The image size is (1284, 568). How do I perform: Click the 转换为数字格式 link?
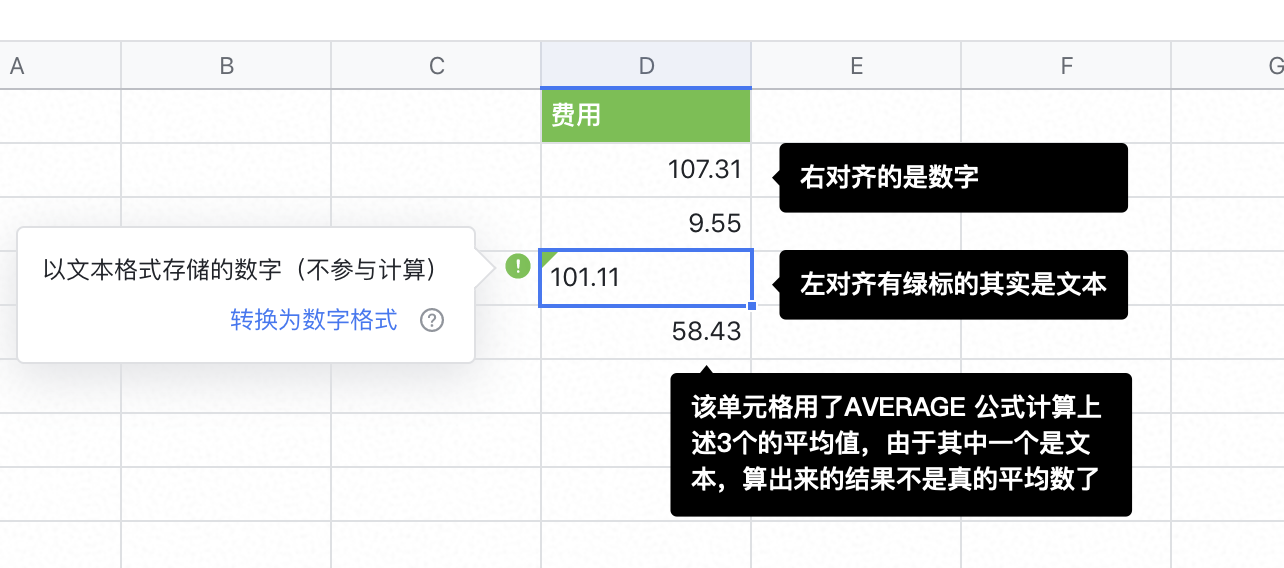pos(314,320)
